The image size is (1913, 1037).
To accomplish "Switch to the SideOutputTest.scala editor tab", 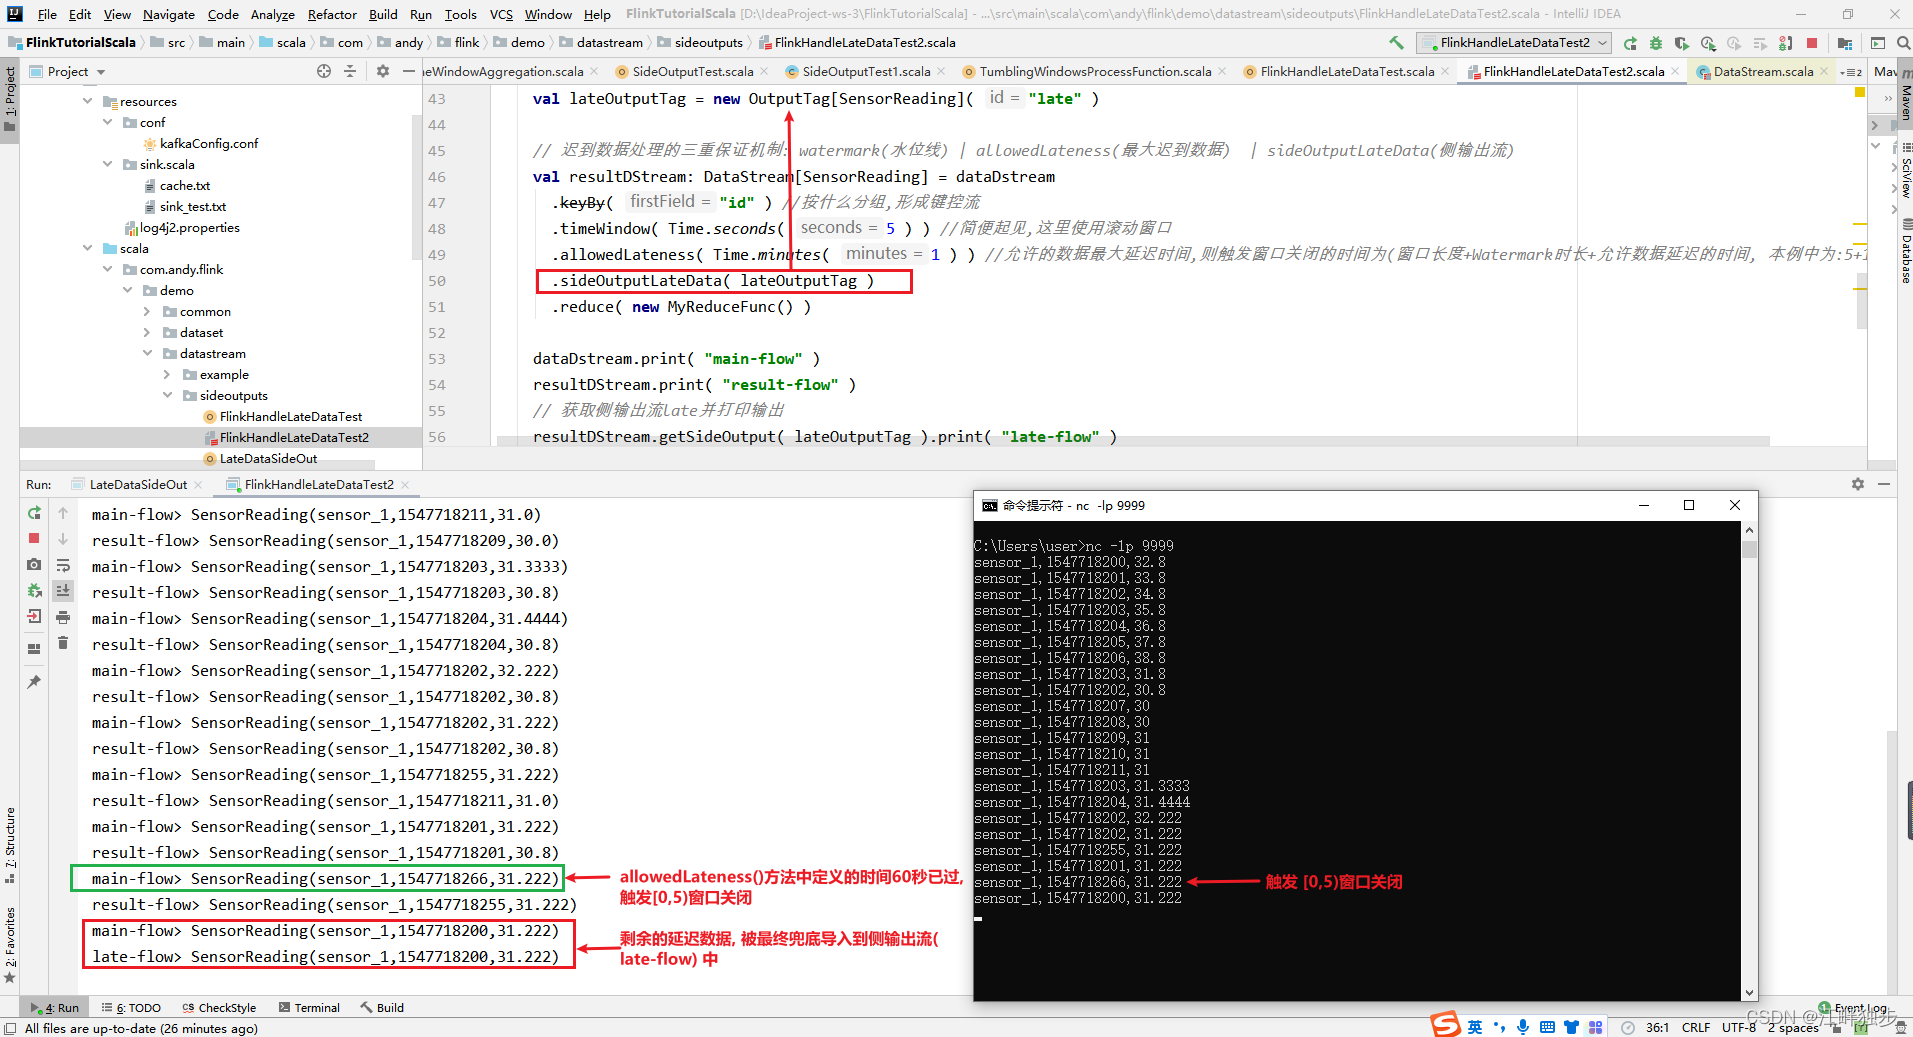I will coord(693,72).
